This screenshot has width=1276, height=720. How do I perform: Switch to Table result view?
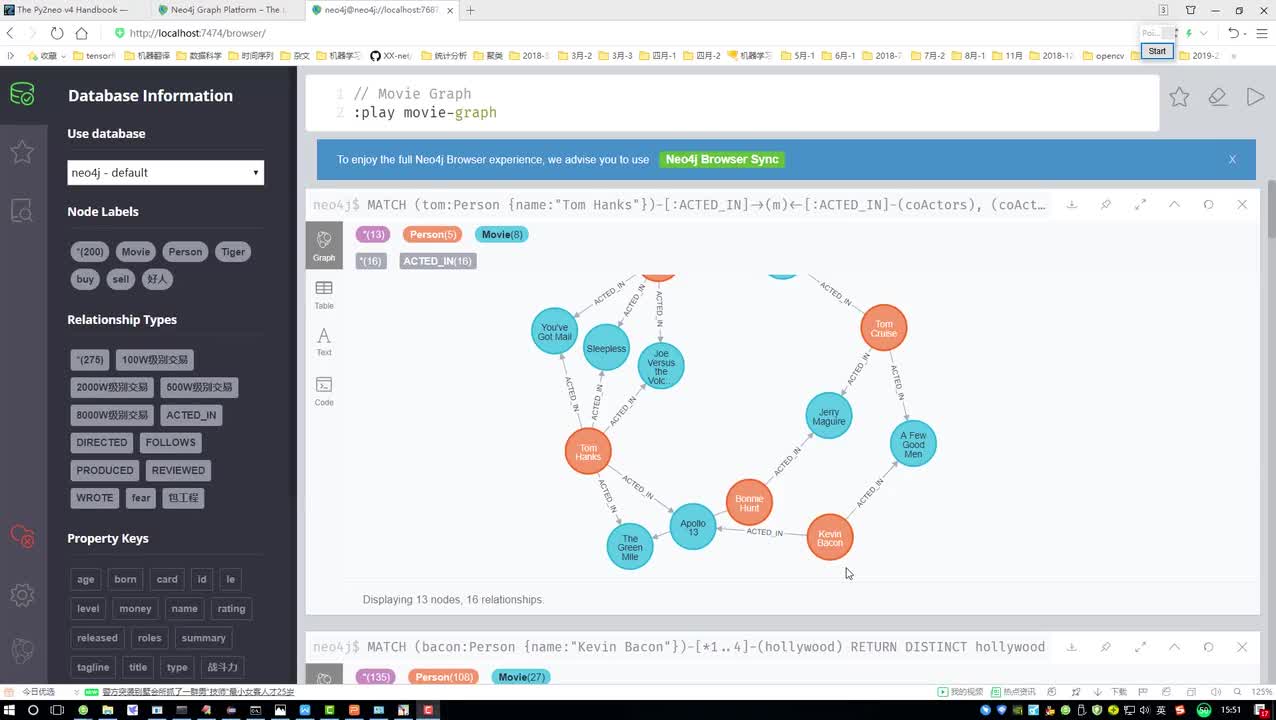pyautogui.click(x=324, y=294)
